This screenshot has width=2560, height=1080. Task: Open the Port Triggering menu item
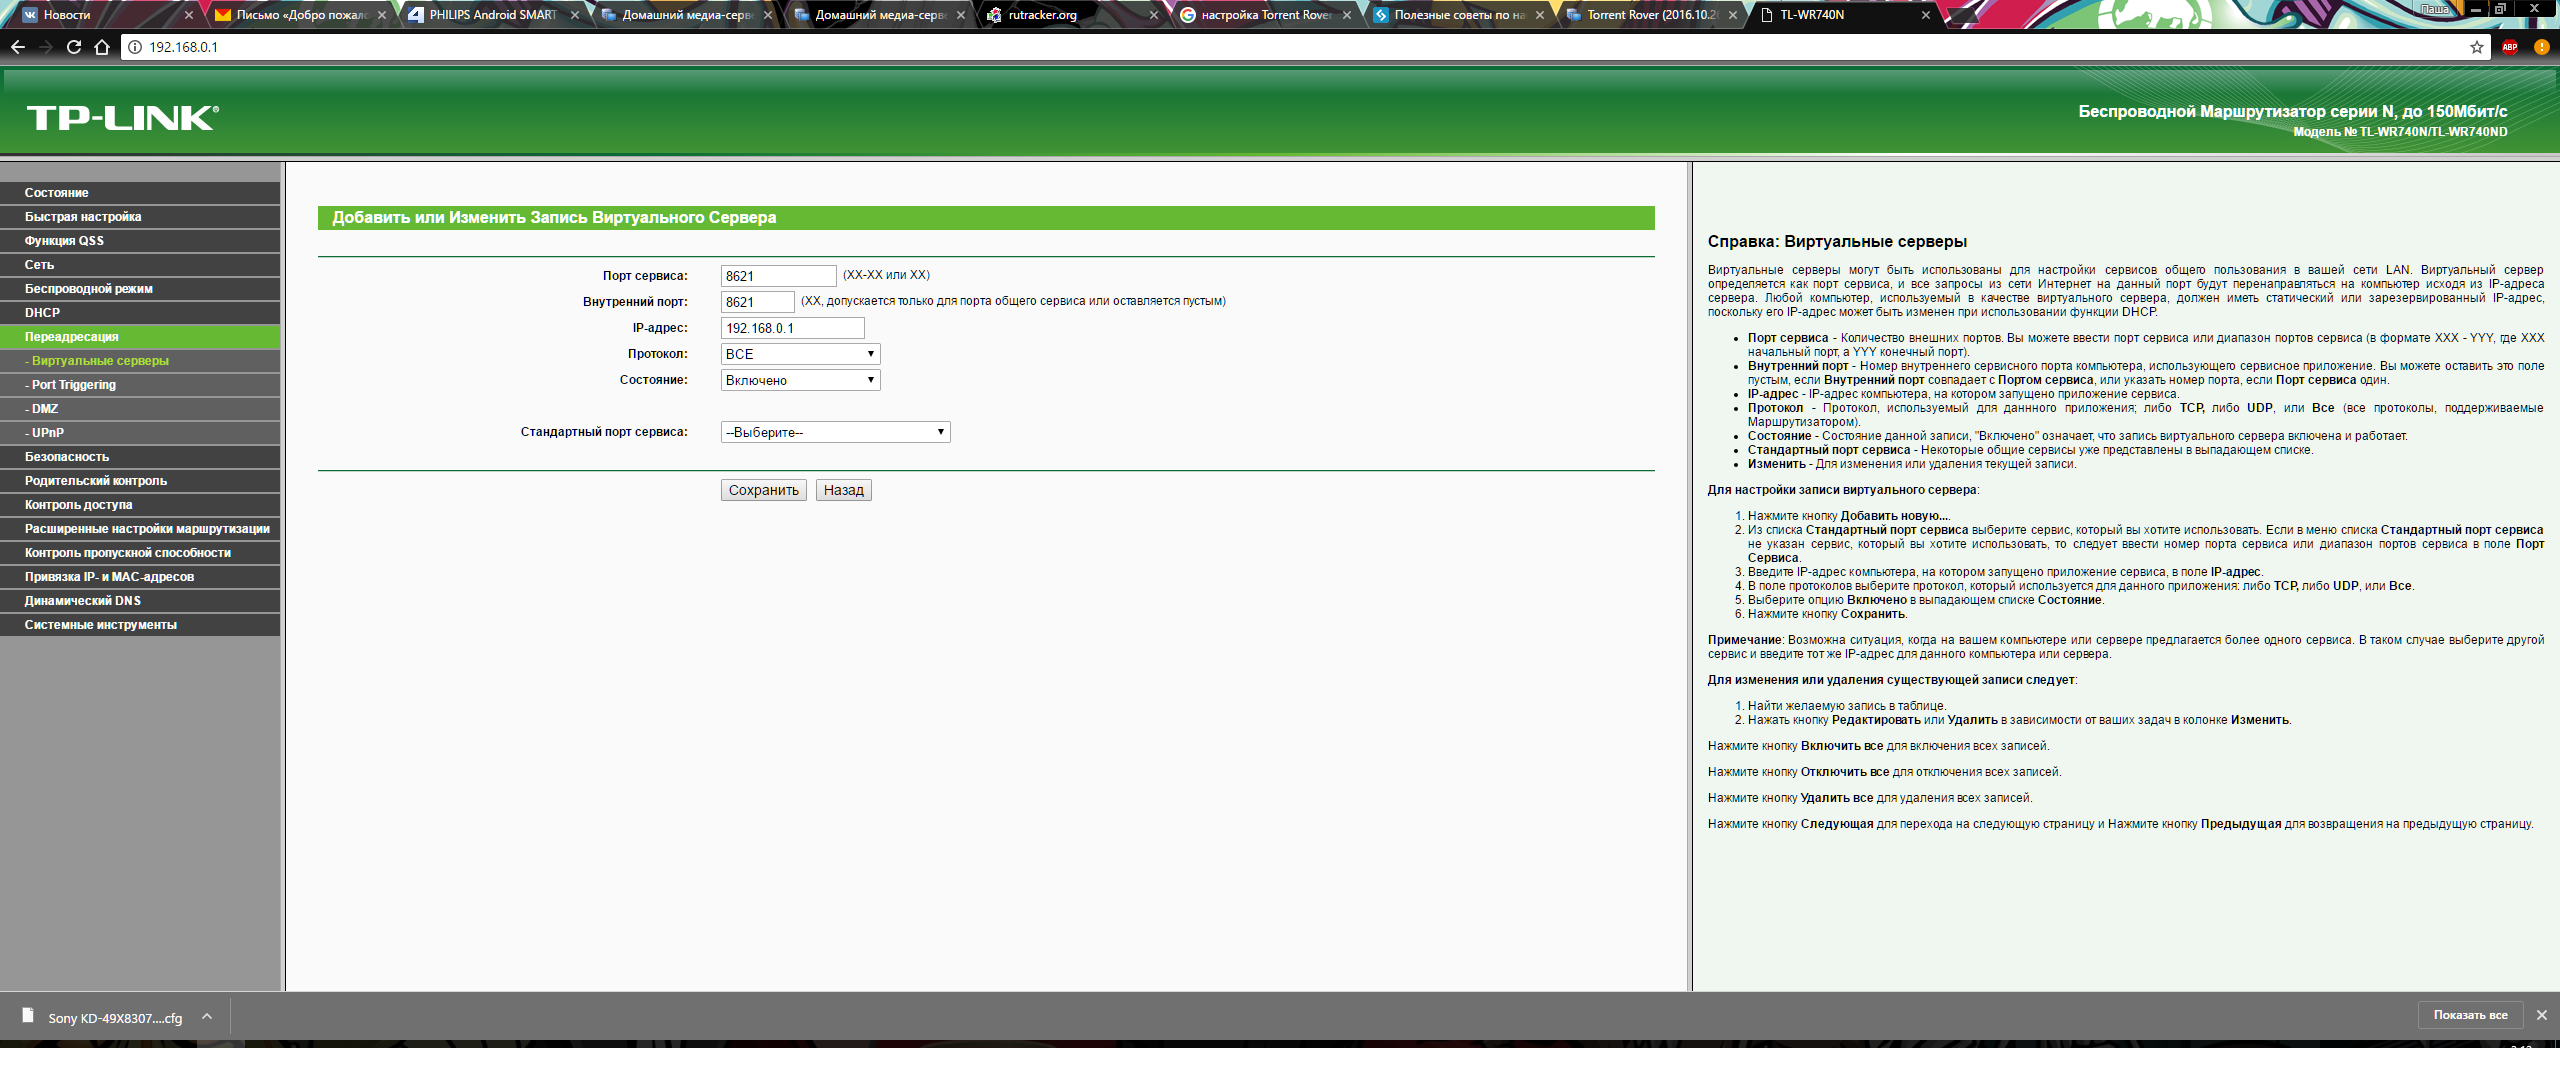[74, 385]
